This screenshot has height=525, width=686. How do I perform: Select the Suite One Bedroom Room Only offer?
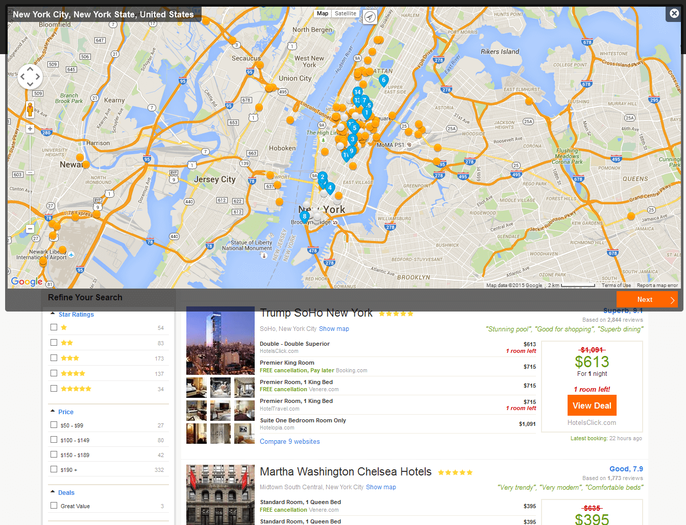398,424
